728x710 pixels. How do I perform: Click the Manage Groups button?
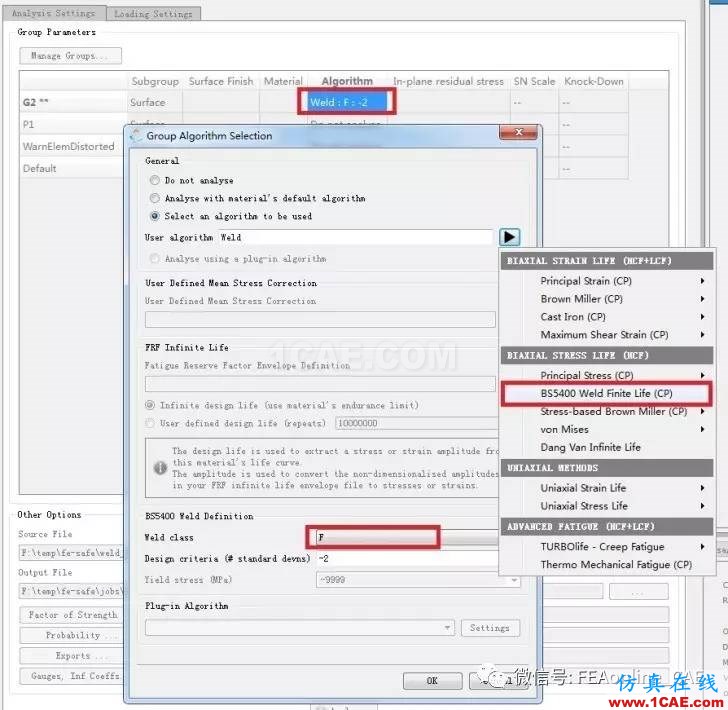[x=70, y=56]
